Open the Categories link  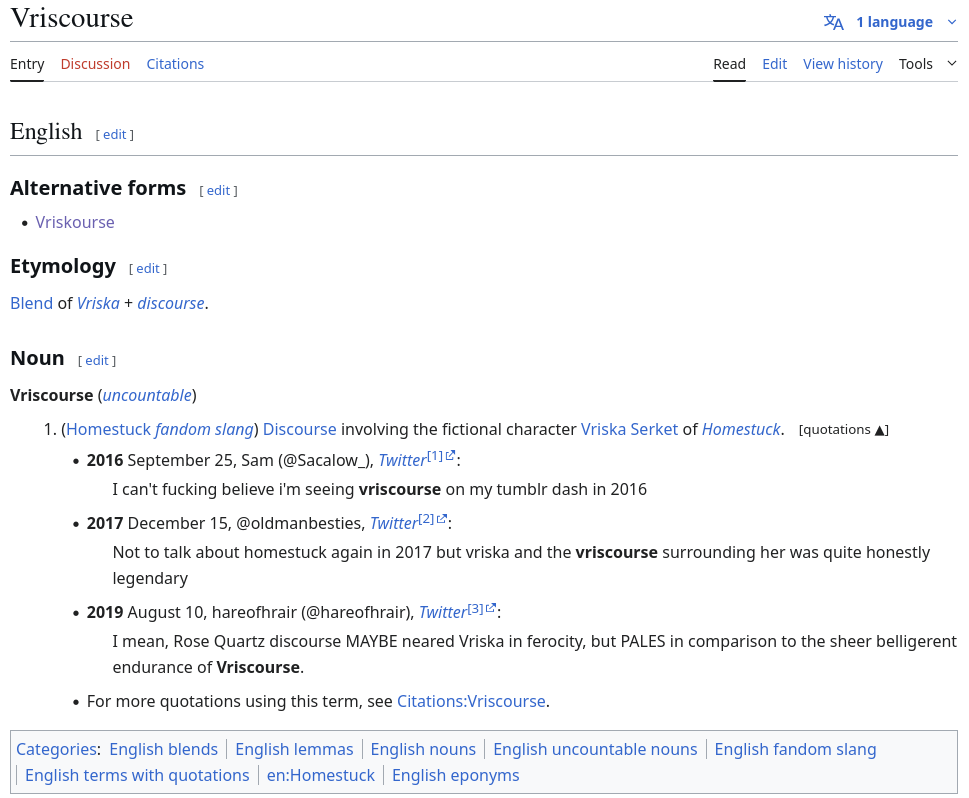click(x=57, y=749)
